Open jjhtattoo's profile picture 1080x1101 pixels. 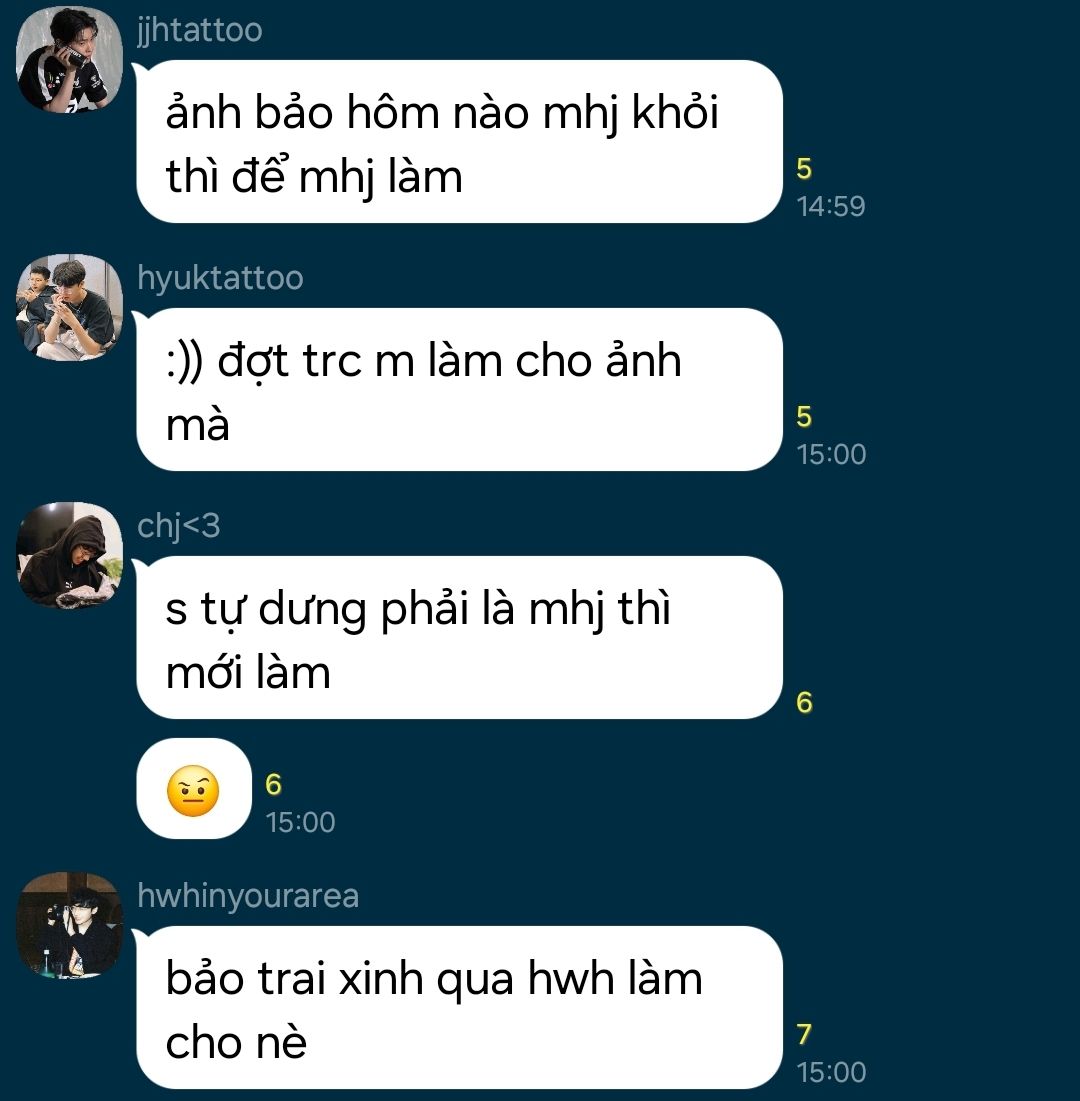point(70,60)
